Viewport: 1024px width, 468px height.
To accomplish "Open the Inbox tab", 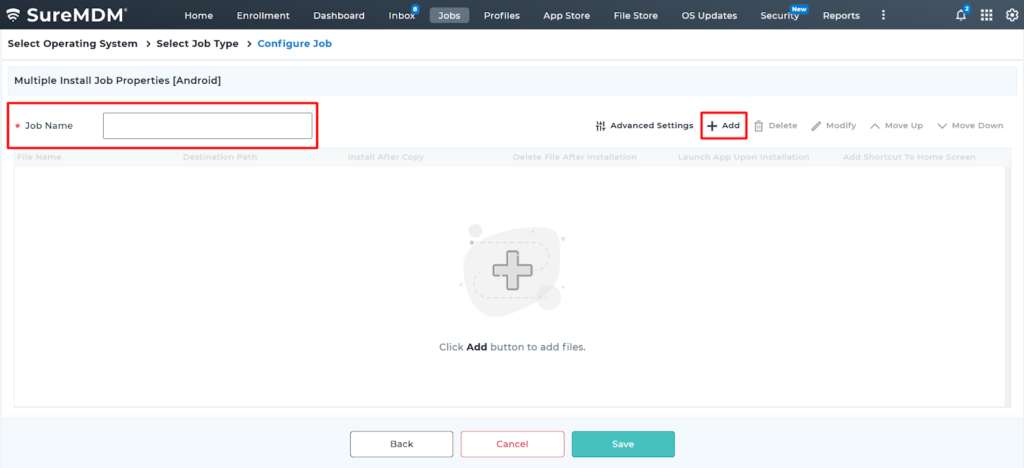I will (401, 15).
